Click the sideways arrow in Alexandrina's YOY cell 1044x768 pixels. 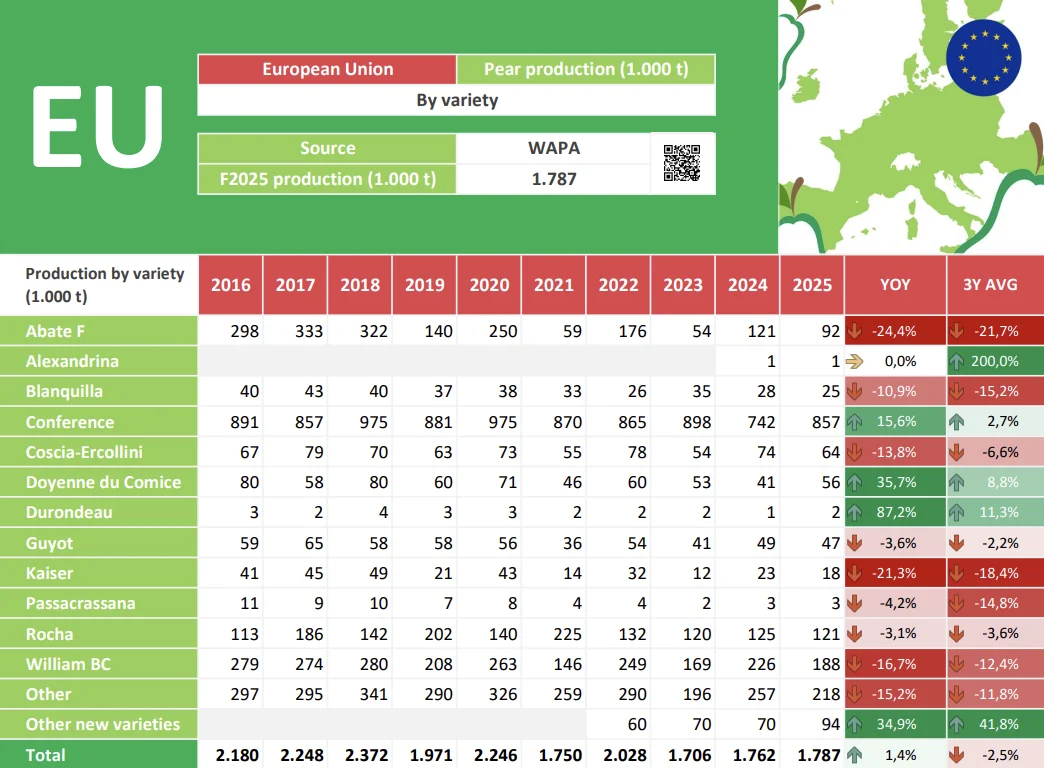coord(856,361)
